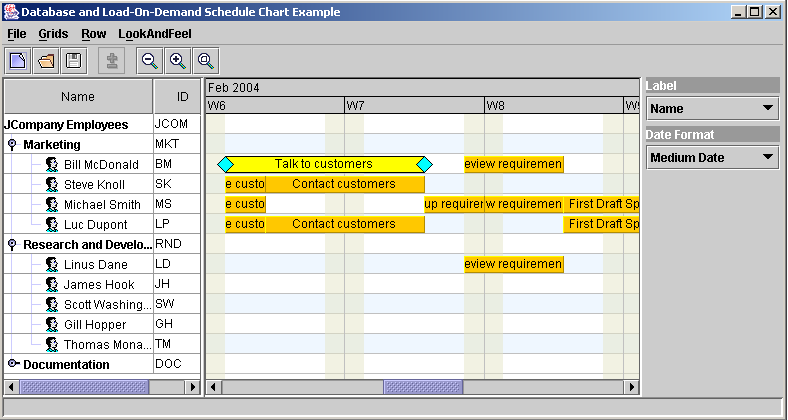
Task: Expand the Documentation tree node
Action: 12,364
